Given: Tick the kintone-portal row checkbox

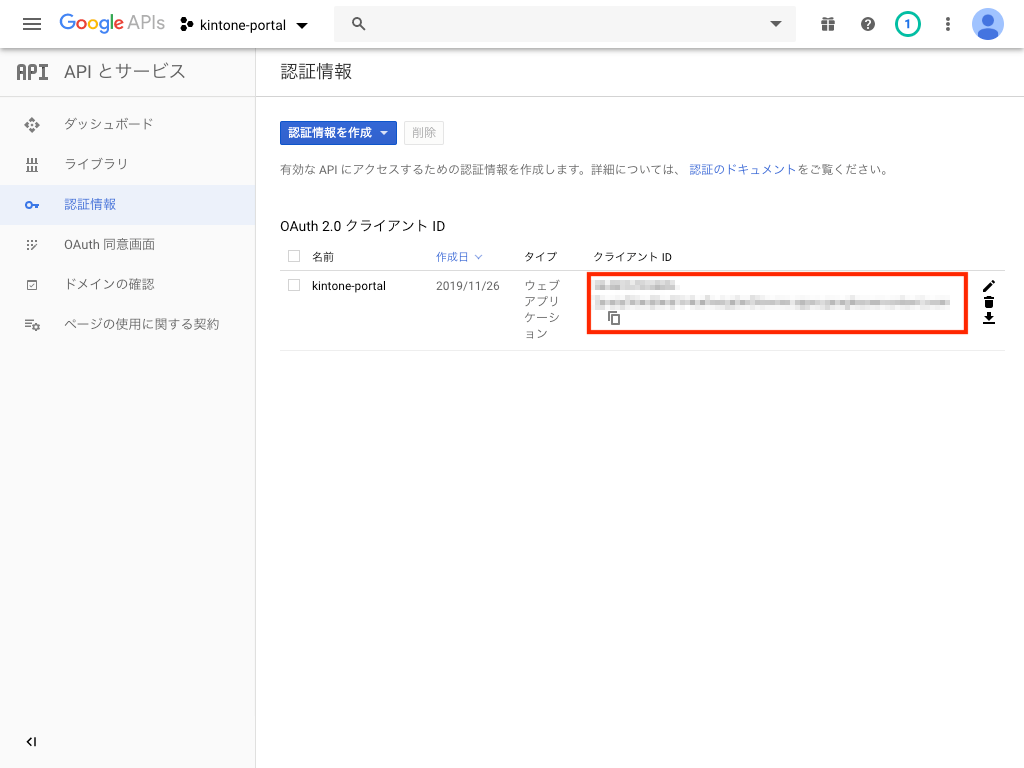Looking at the screenshot, I should pyautogui.click(x=294, y=285).
